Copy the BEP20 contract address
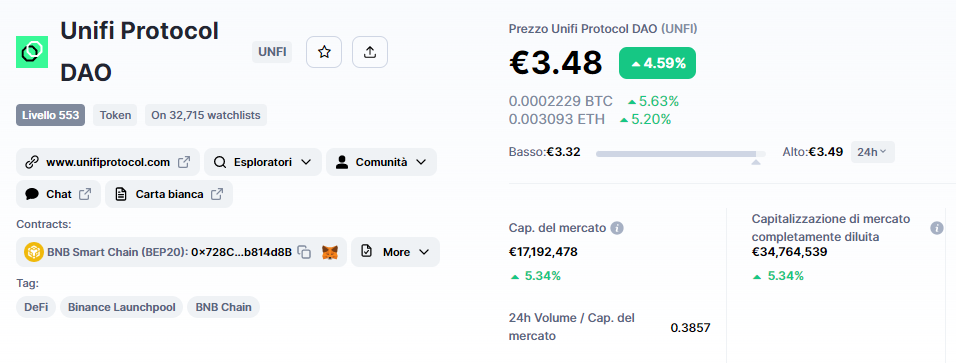The height and width of the screenshot is (363, 956). [304, 252]
